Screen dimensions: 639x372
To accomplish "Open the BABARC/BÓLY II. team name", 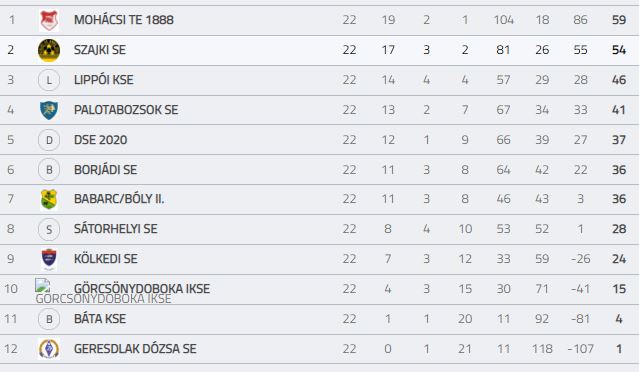I will [119, 199].
